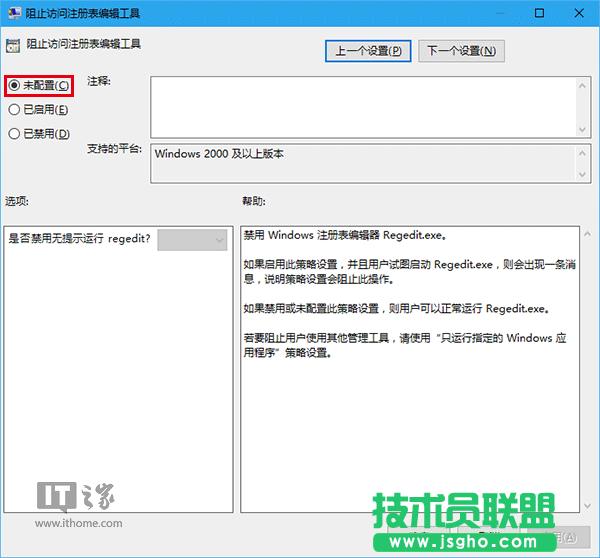The height and width of the screenshot is (558, 600).
Task: Click the policy setting icon beside the heading
Action: [13, 45]
